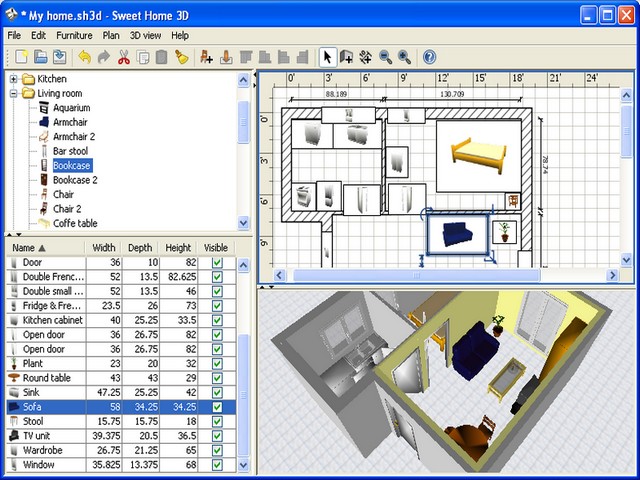Image resolution: width=640 pixels, height=480 pixels.
Task: Toggle visibility checkbox for Door
Action: tap(217, 262)
